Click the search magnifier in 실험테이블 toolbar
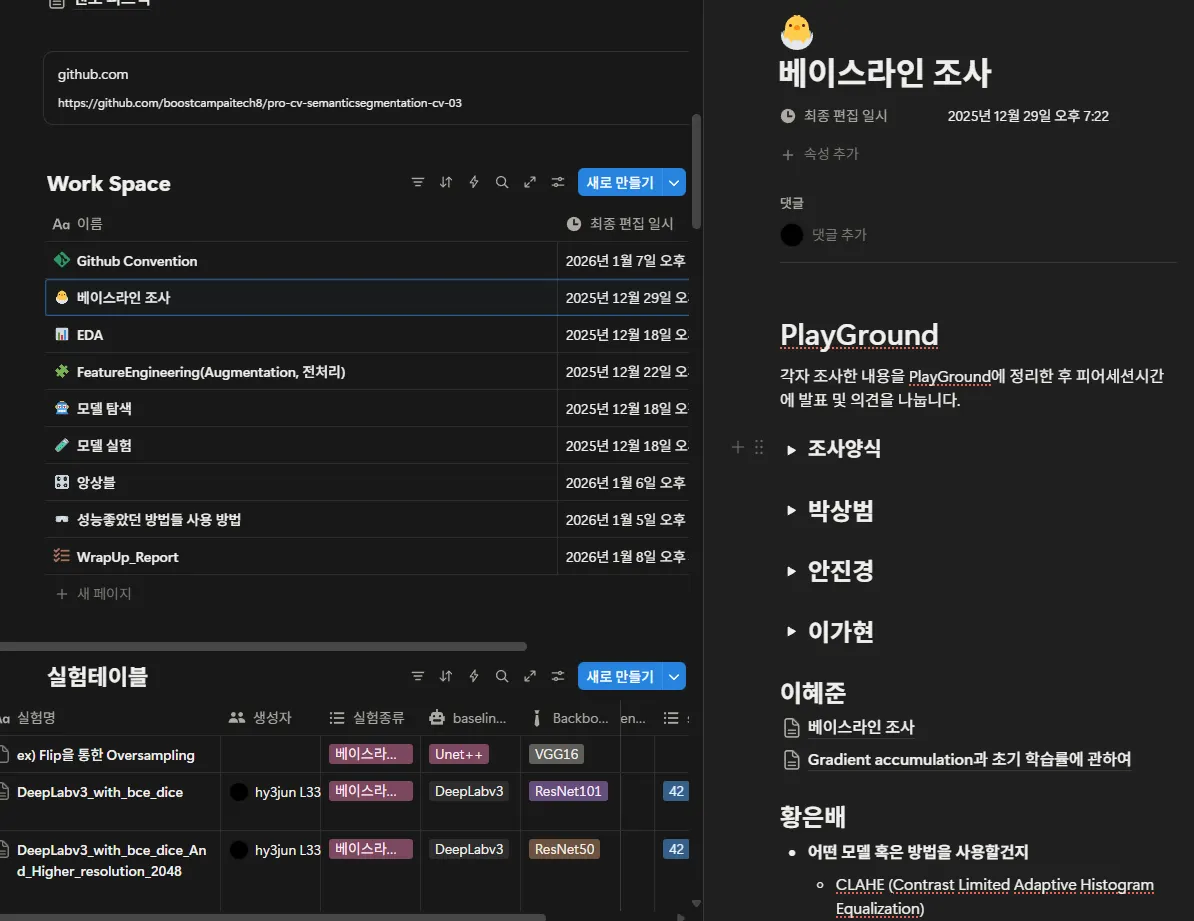Image resolution: width=1194 pixels, height=921 pixels. 502,676
